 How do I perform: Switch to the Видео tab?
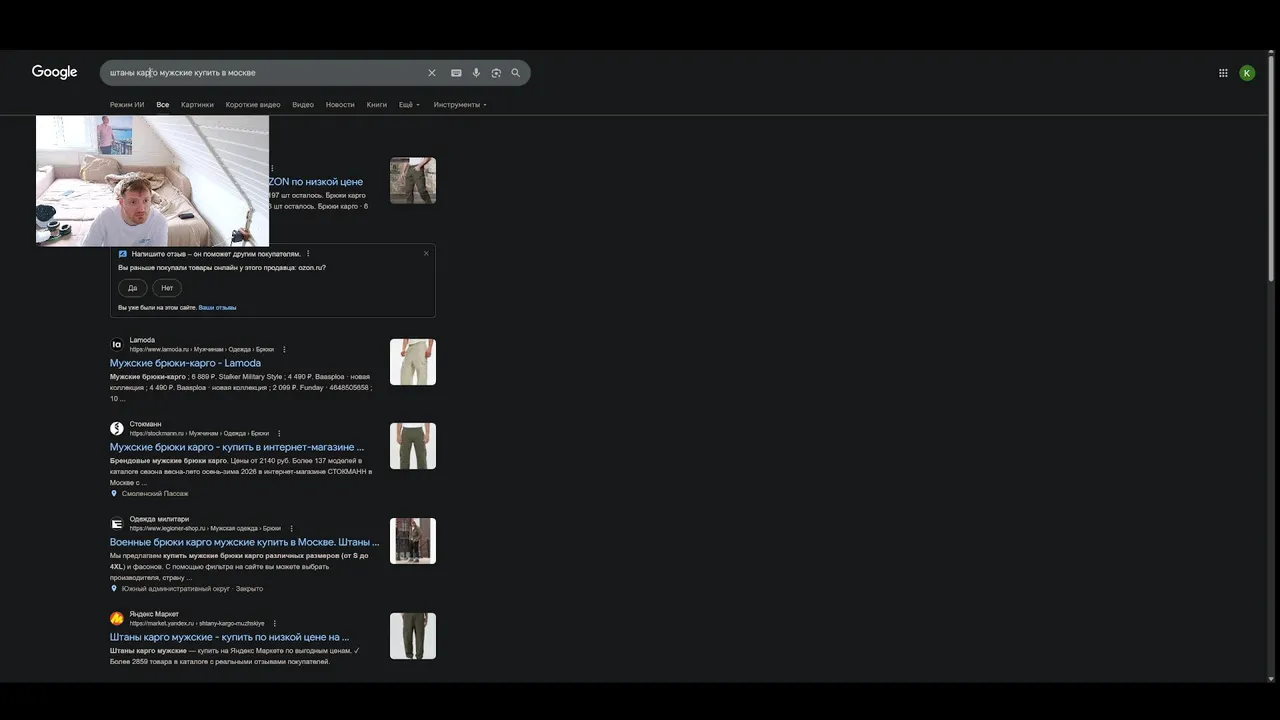(303, 105)
